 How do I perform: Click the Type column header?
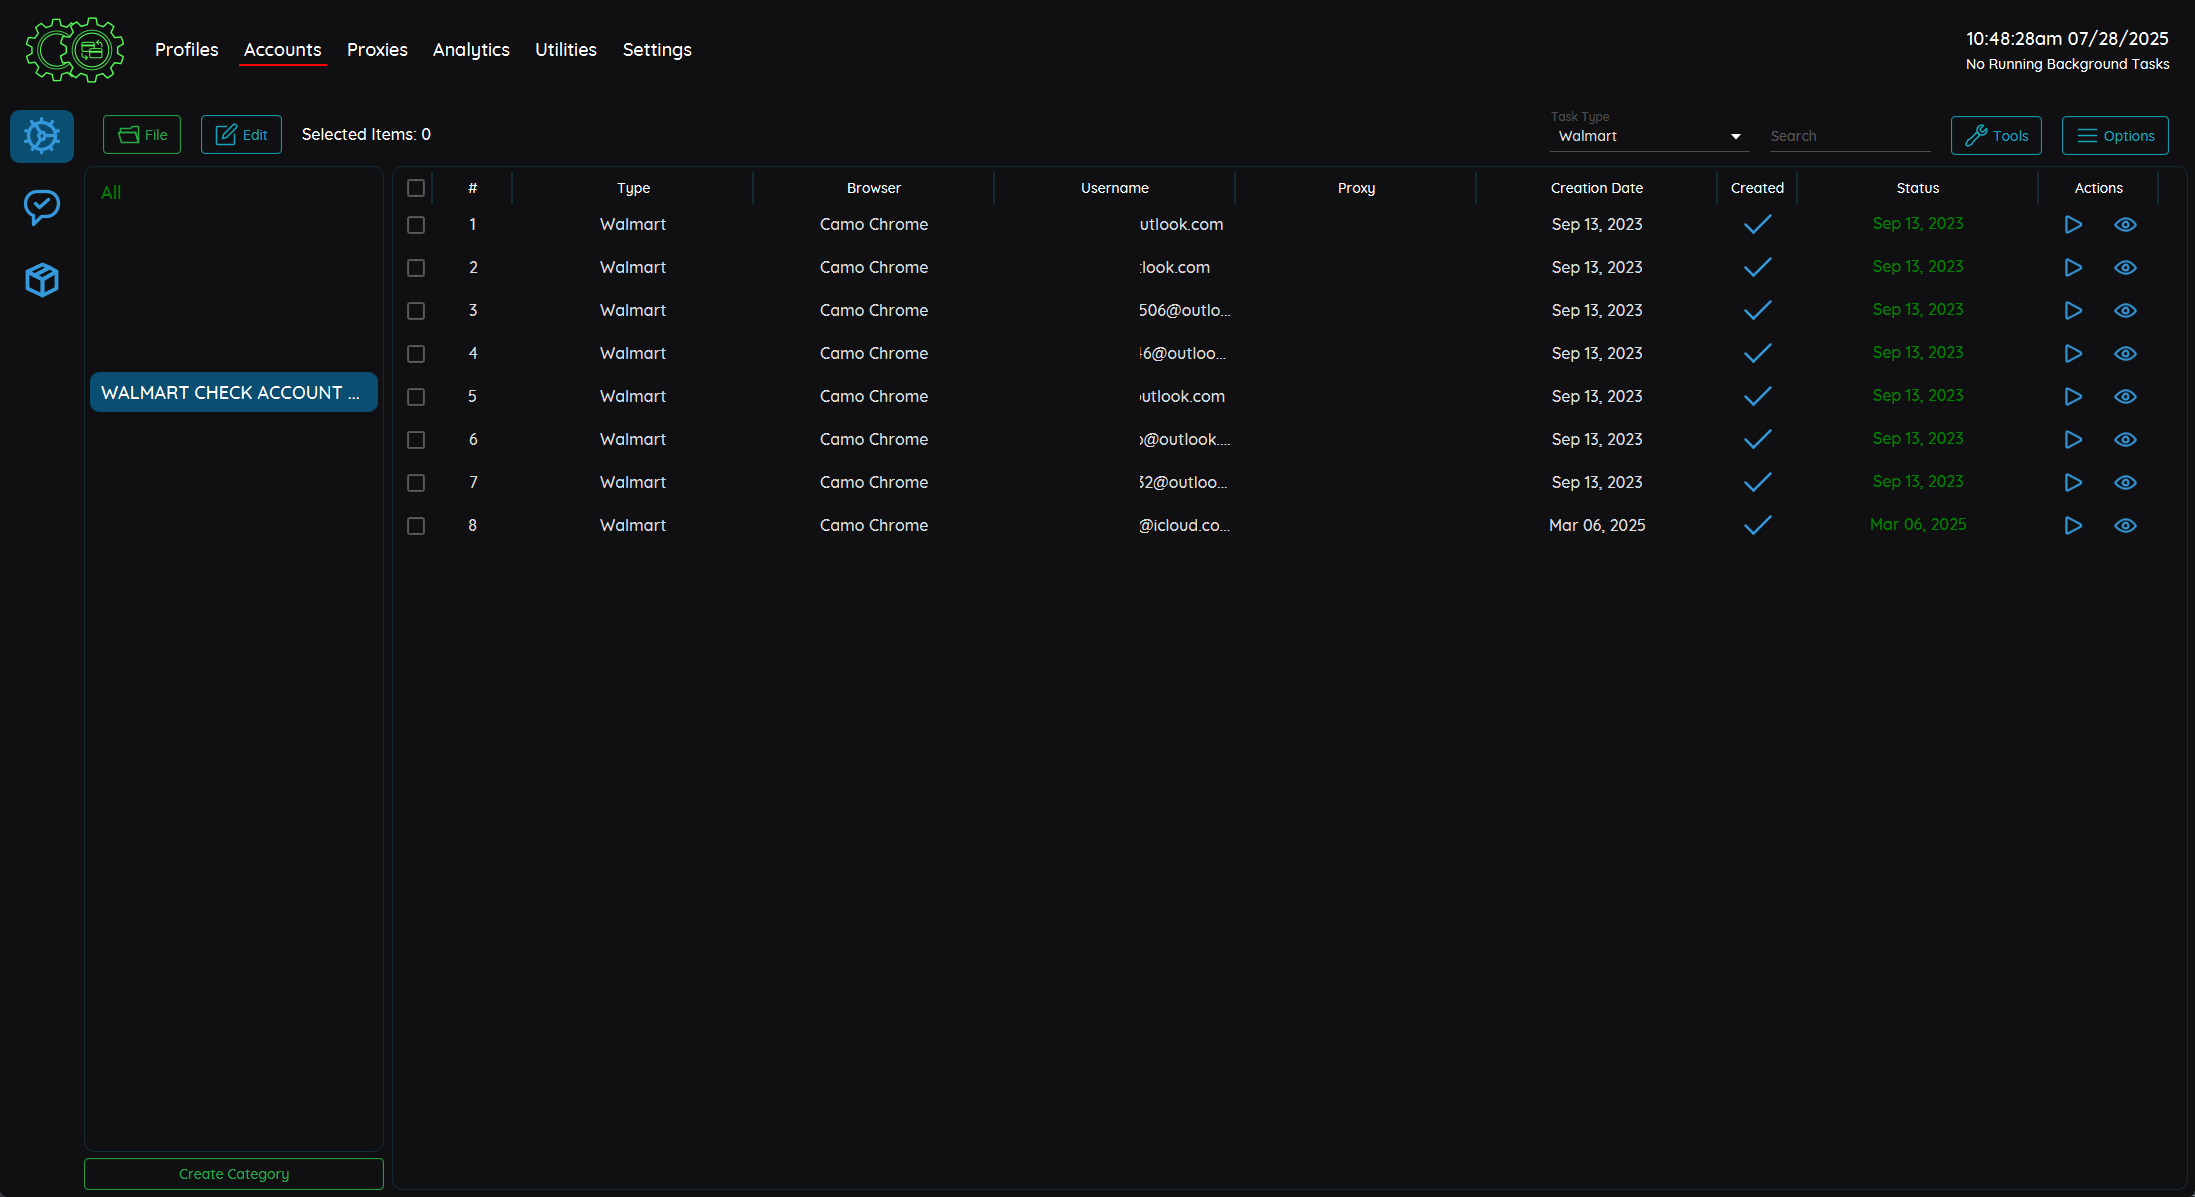tap(633, 188)
